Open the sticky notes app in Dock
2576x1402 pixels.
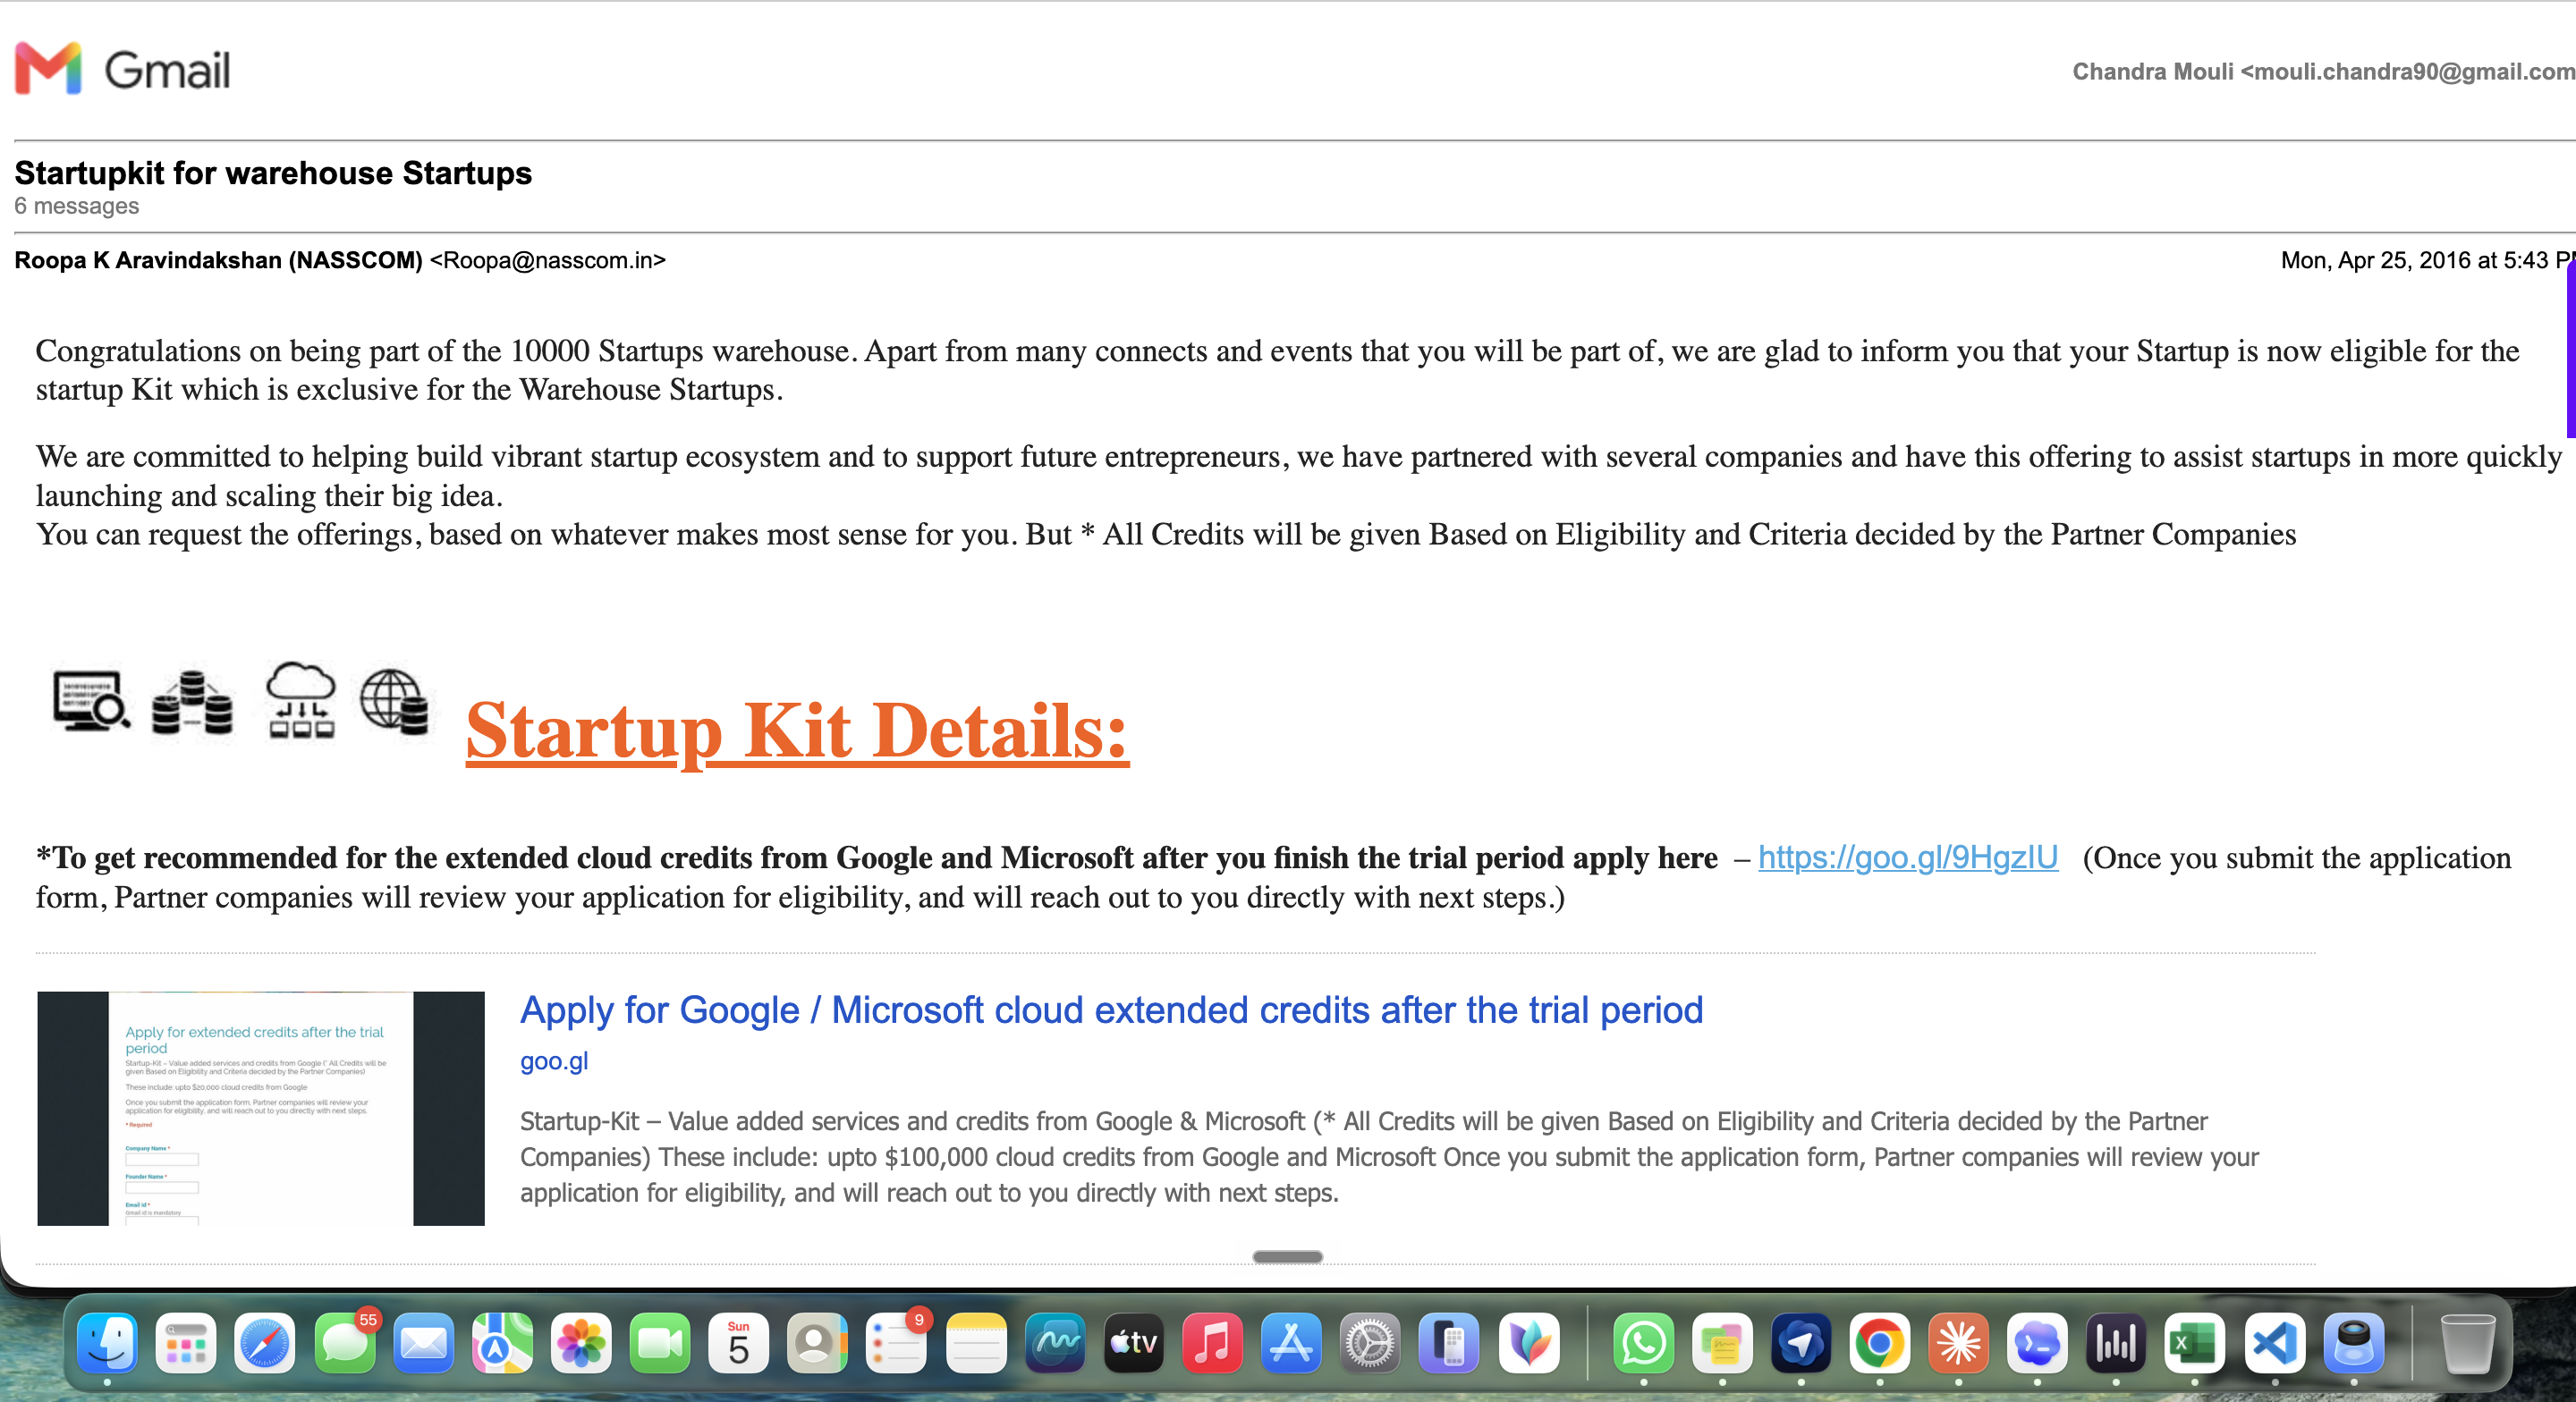pyautogui.click(x=1722, y=1343)
